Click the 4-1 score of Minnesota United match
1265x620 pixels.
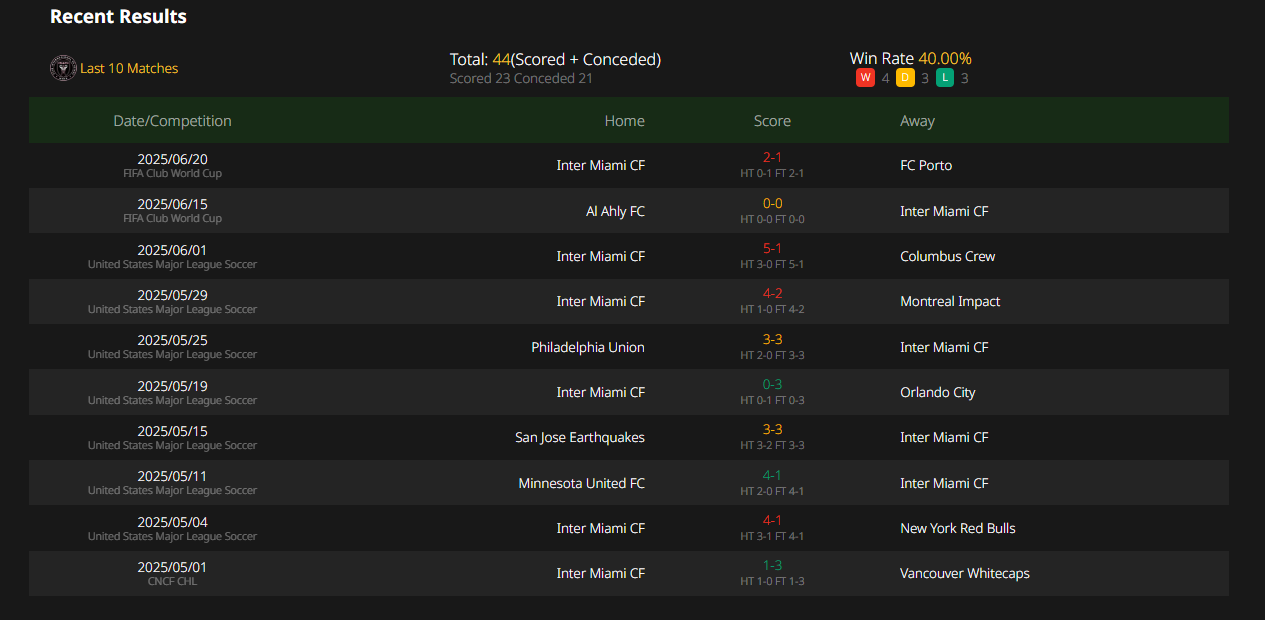pos(772,475)
